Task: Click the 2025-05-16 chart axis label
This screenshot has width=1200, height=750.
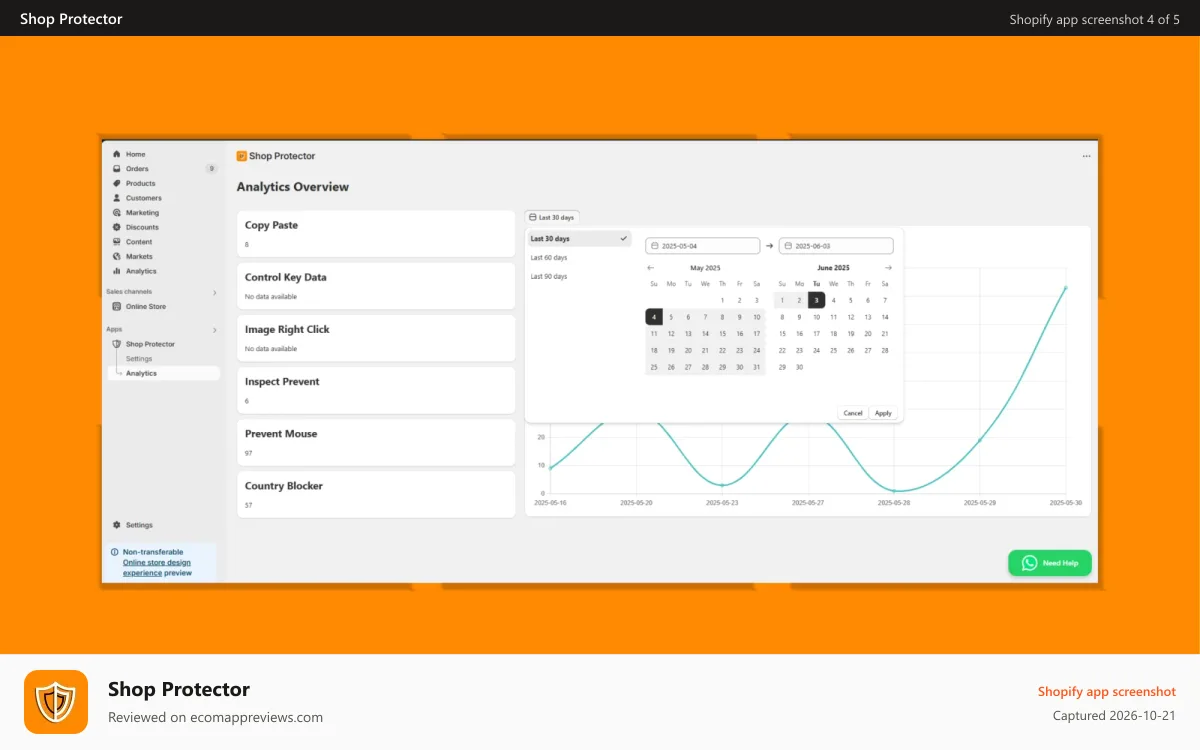Action: [x=550, y=502]
